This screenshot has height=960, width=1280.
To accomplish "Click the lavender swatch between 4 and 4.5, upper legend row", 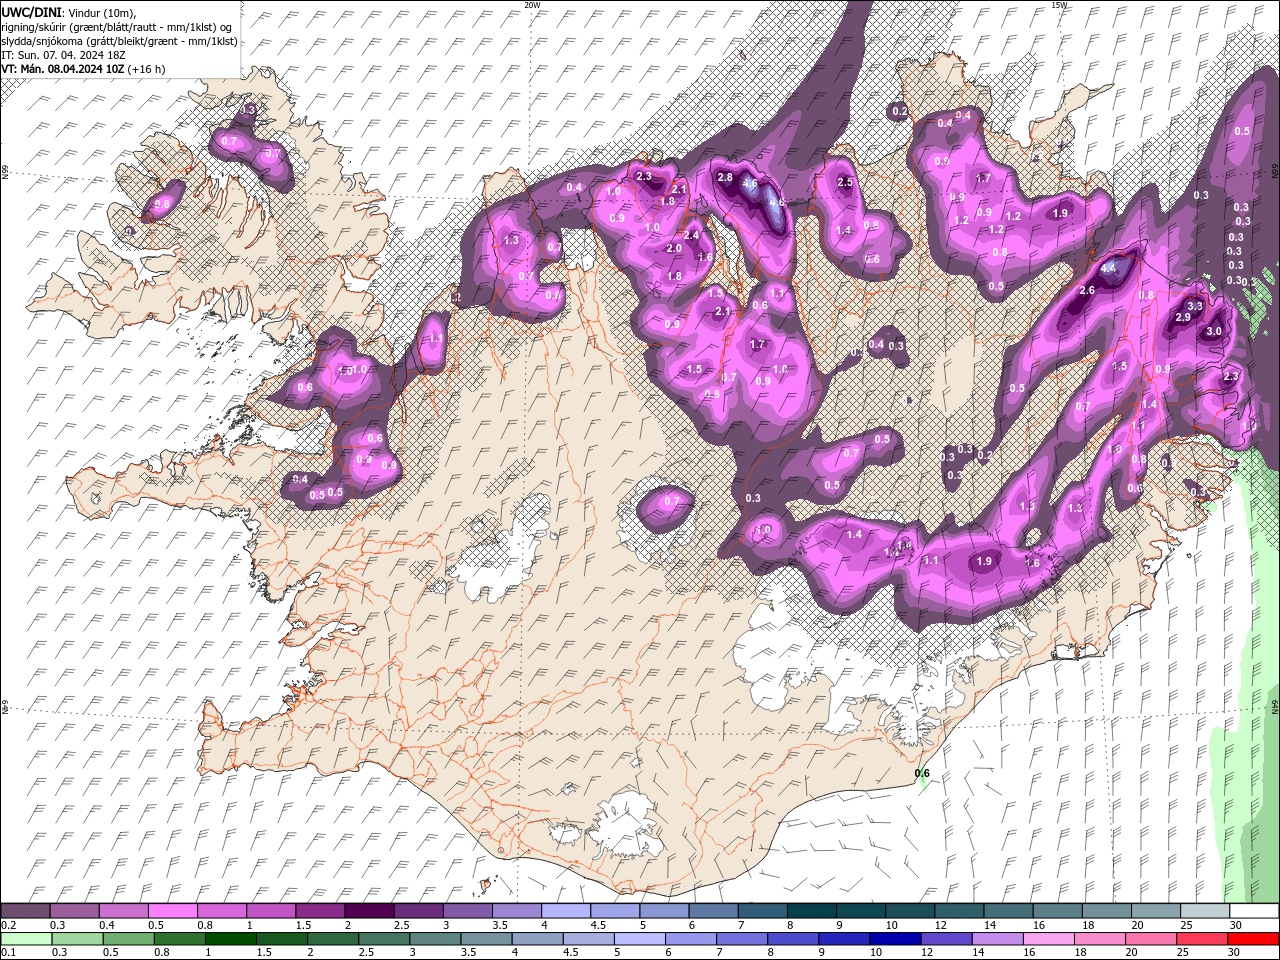I will pyautogui.click(x=565, y=911).
